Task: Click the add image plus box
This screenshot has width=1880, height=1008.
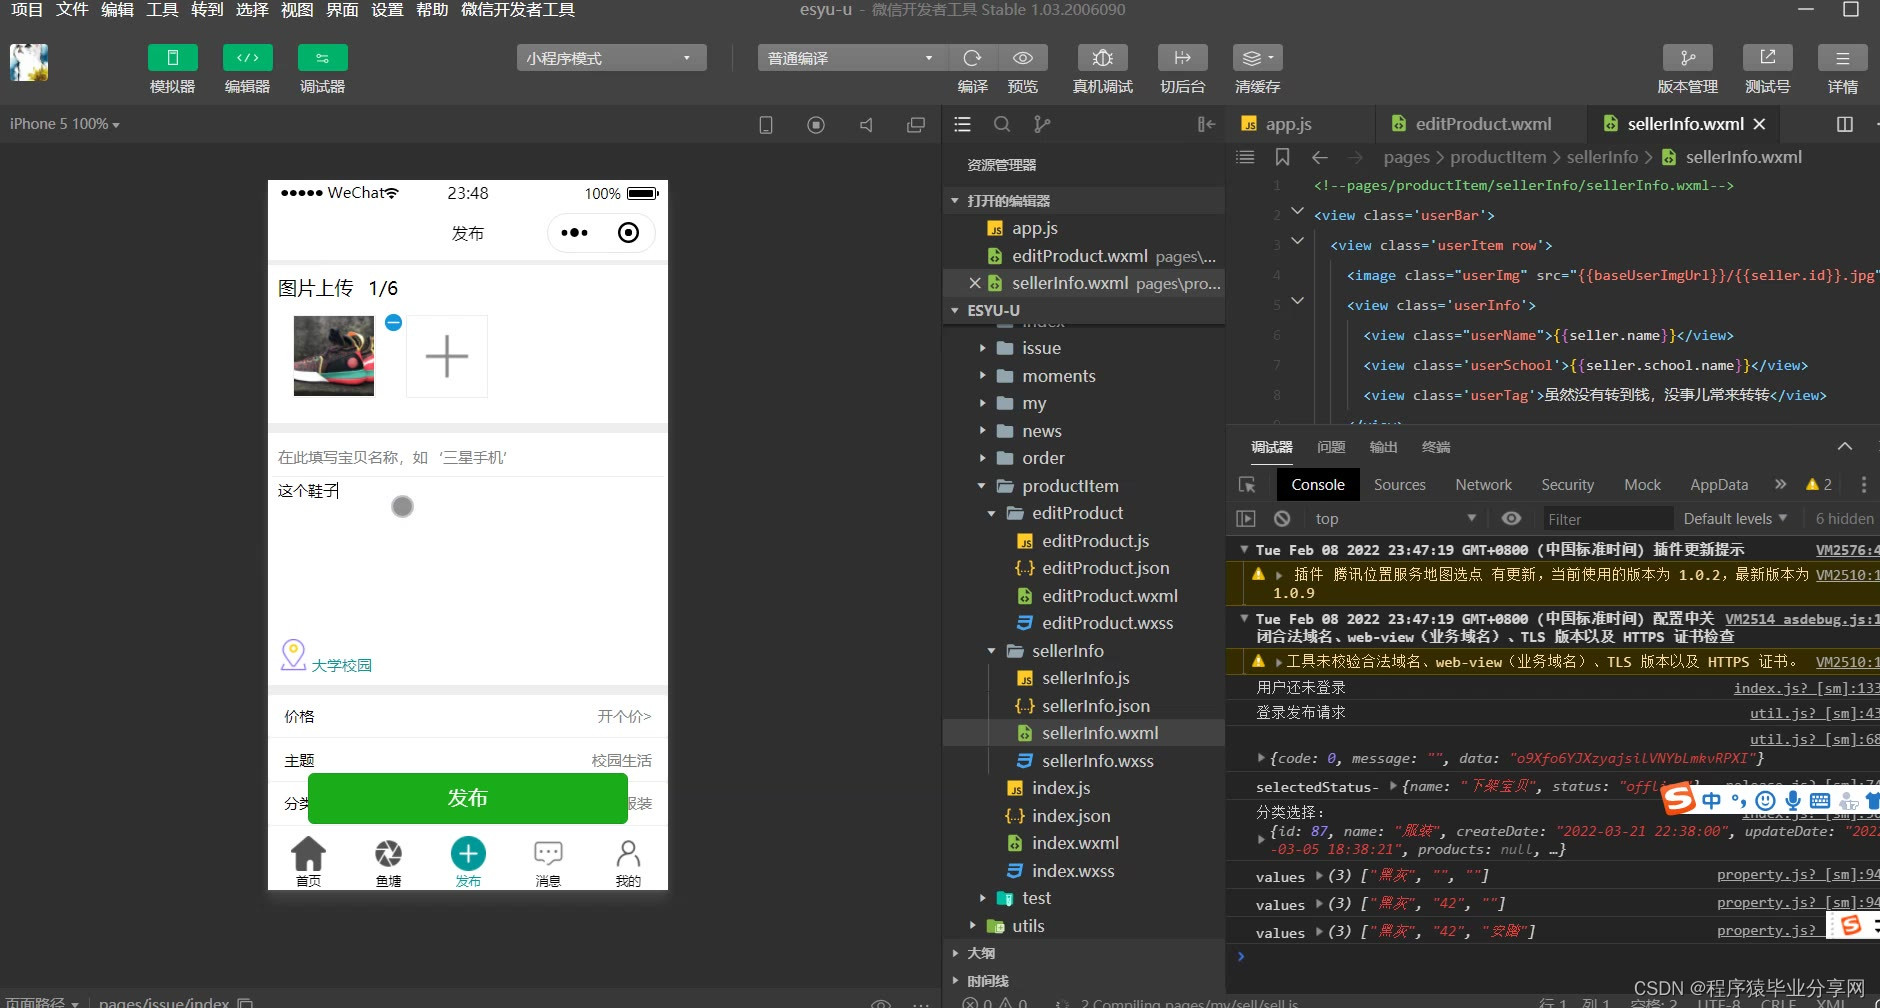Action: click(447, 356)
